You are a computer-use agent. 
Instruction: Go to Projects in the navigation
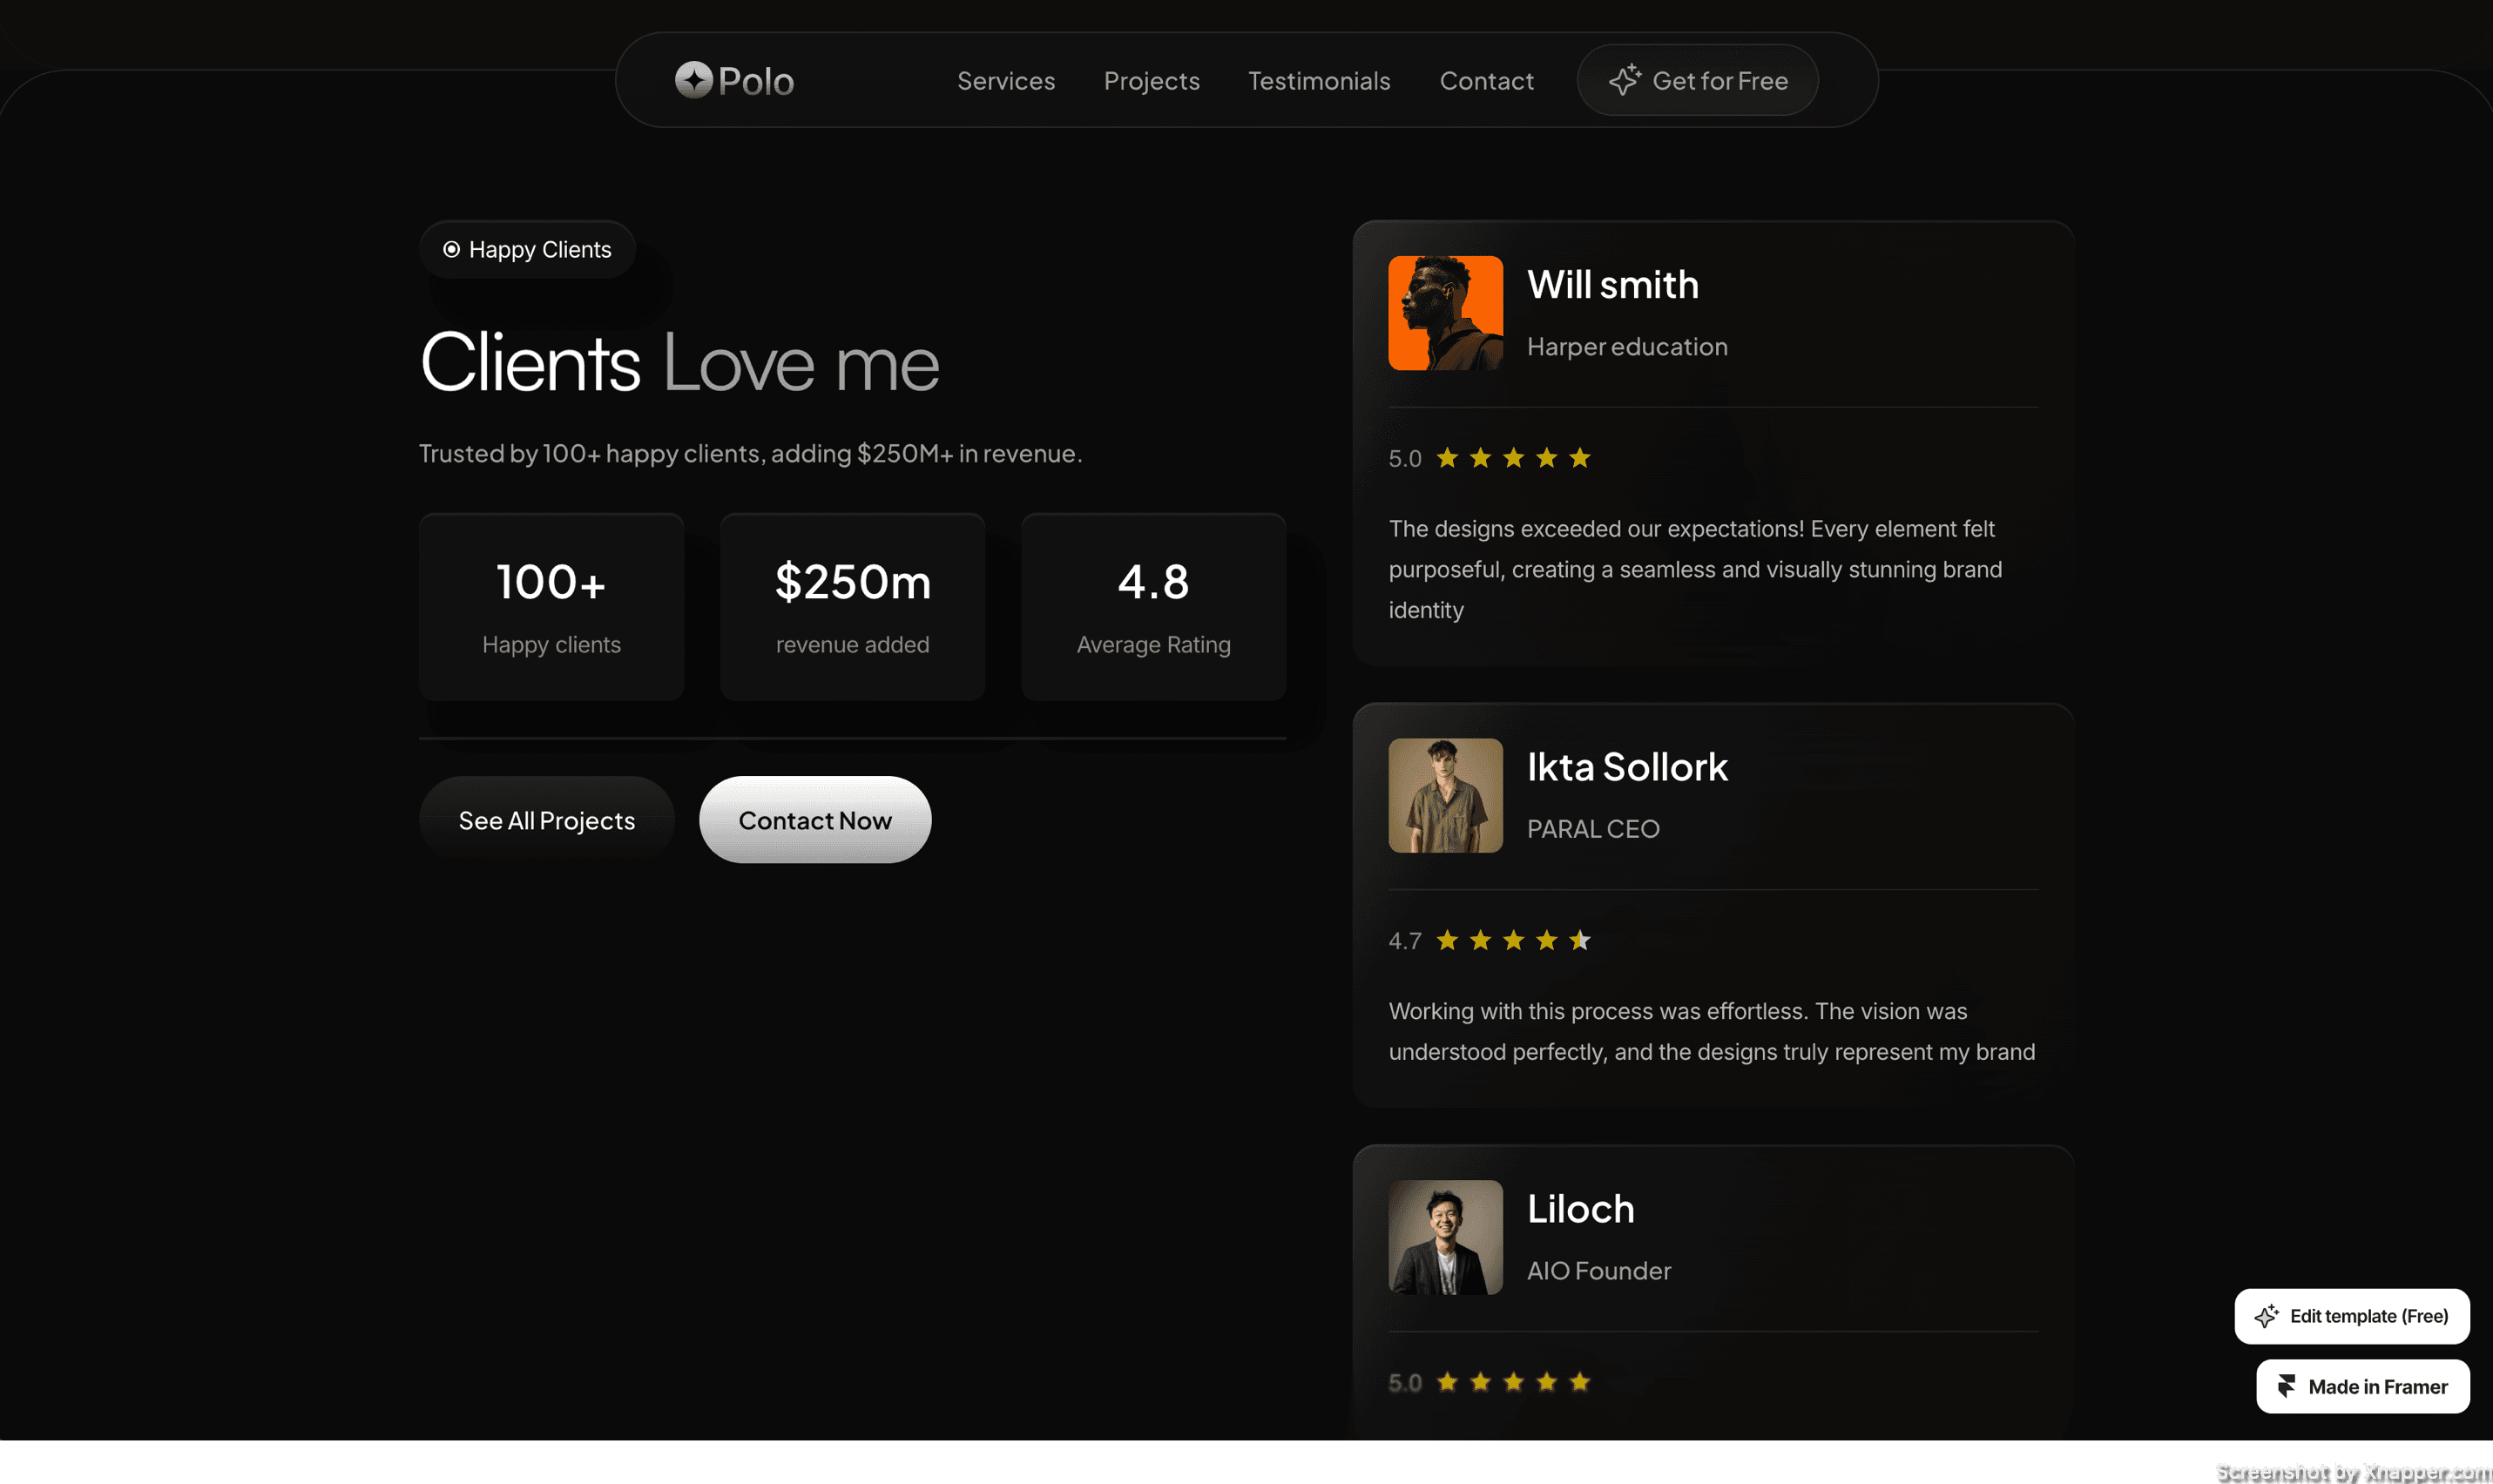(1151, 81)
